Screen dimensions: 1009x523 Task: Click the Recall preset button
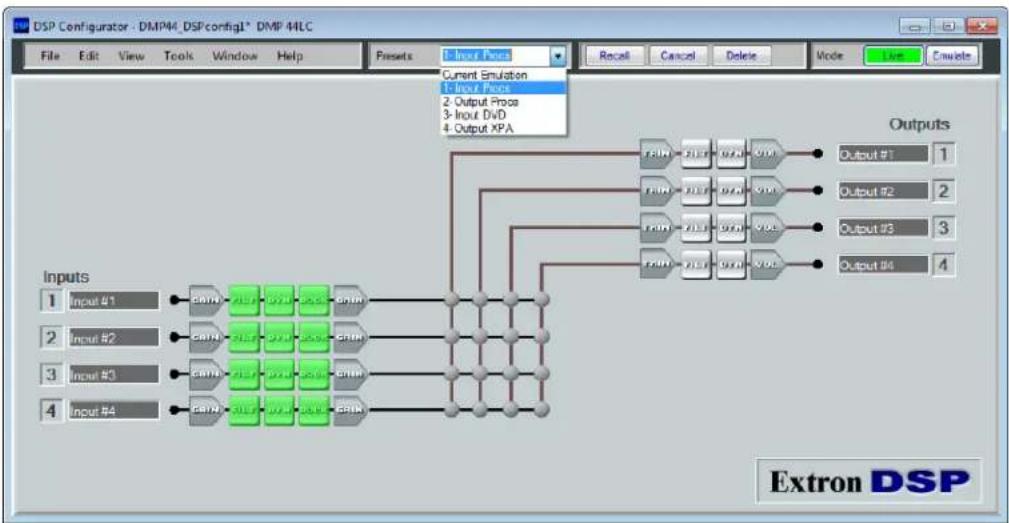(x=614, y=56)
